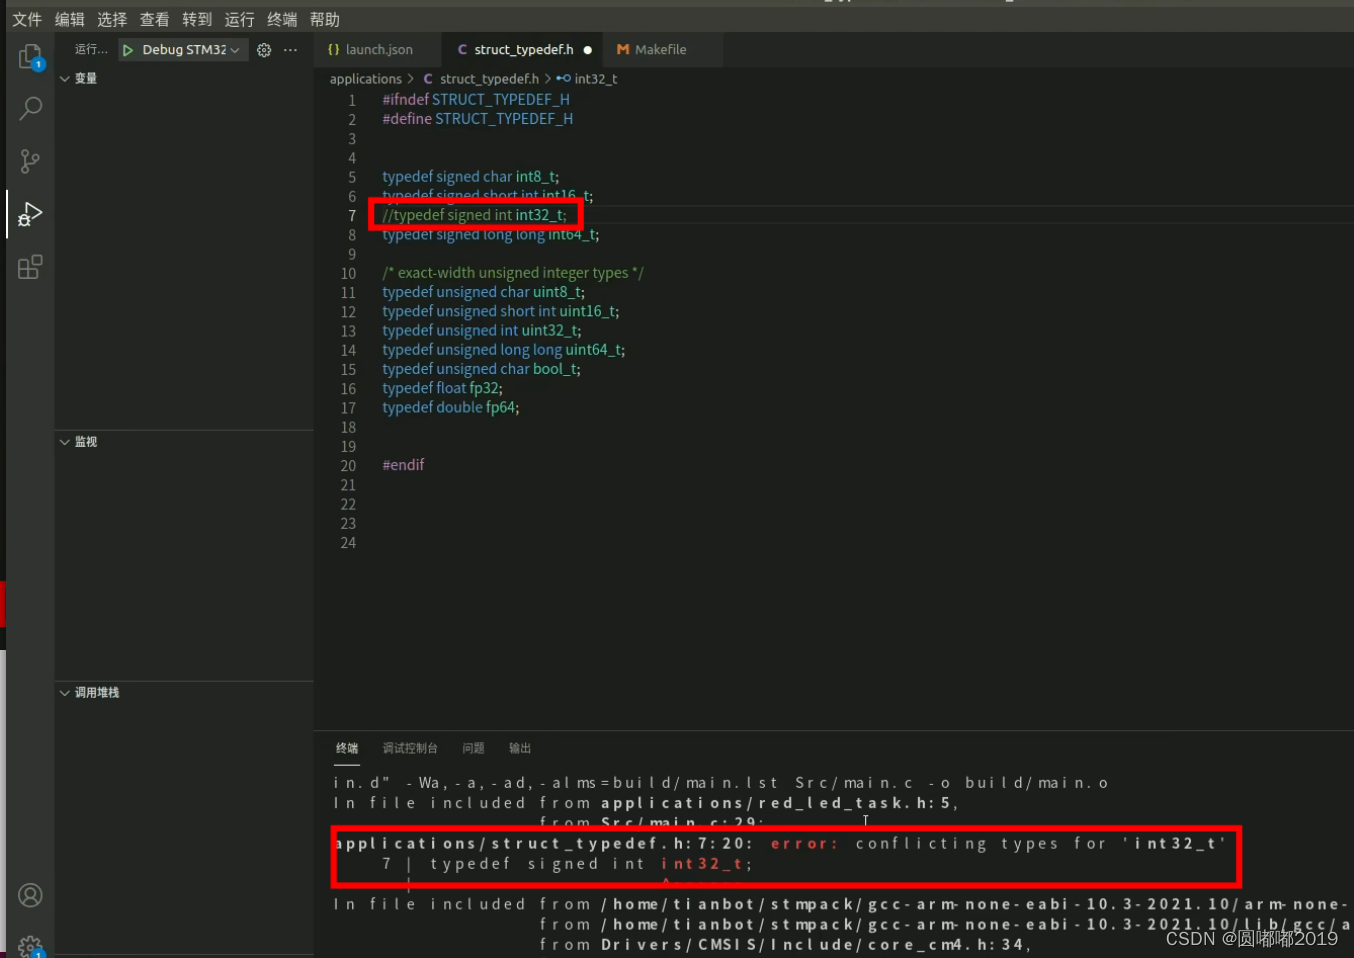Click the #ifndef STRUCT_TYPEDEF_H line
This screenshot has width=1354, height=958.
pos(476,100)
